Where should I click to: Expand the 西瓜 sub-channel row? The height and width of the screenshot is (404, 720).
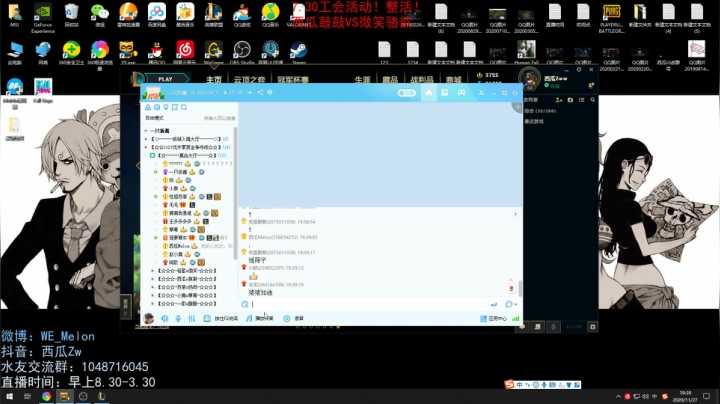pos(152,279)
